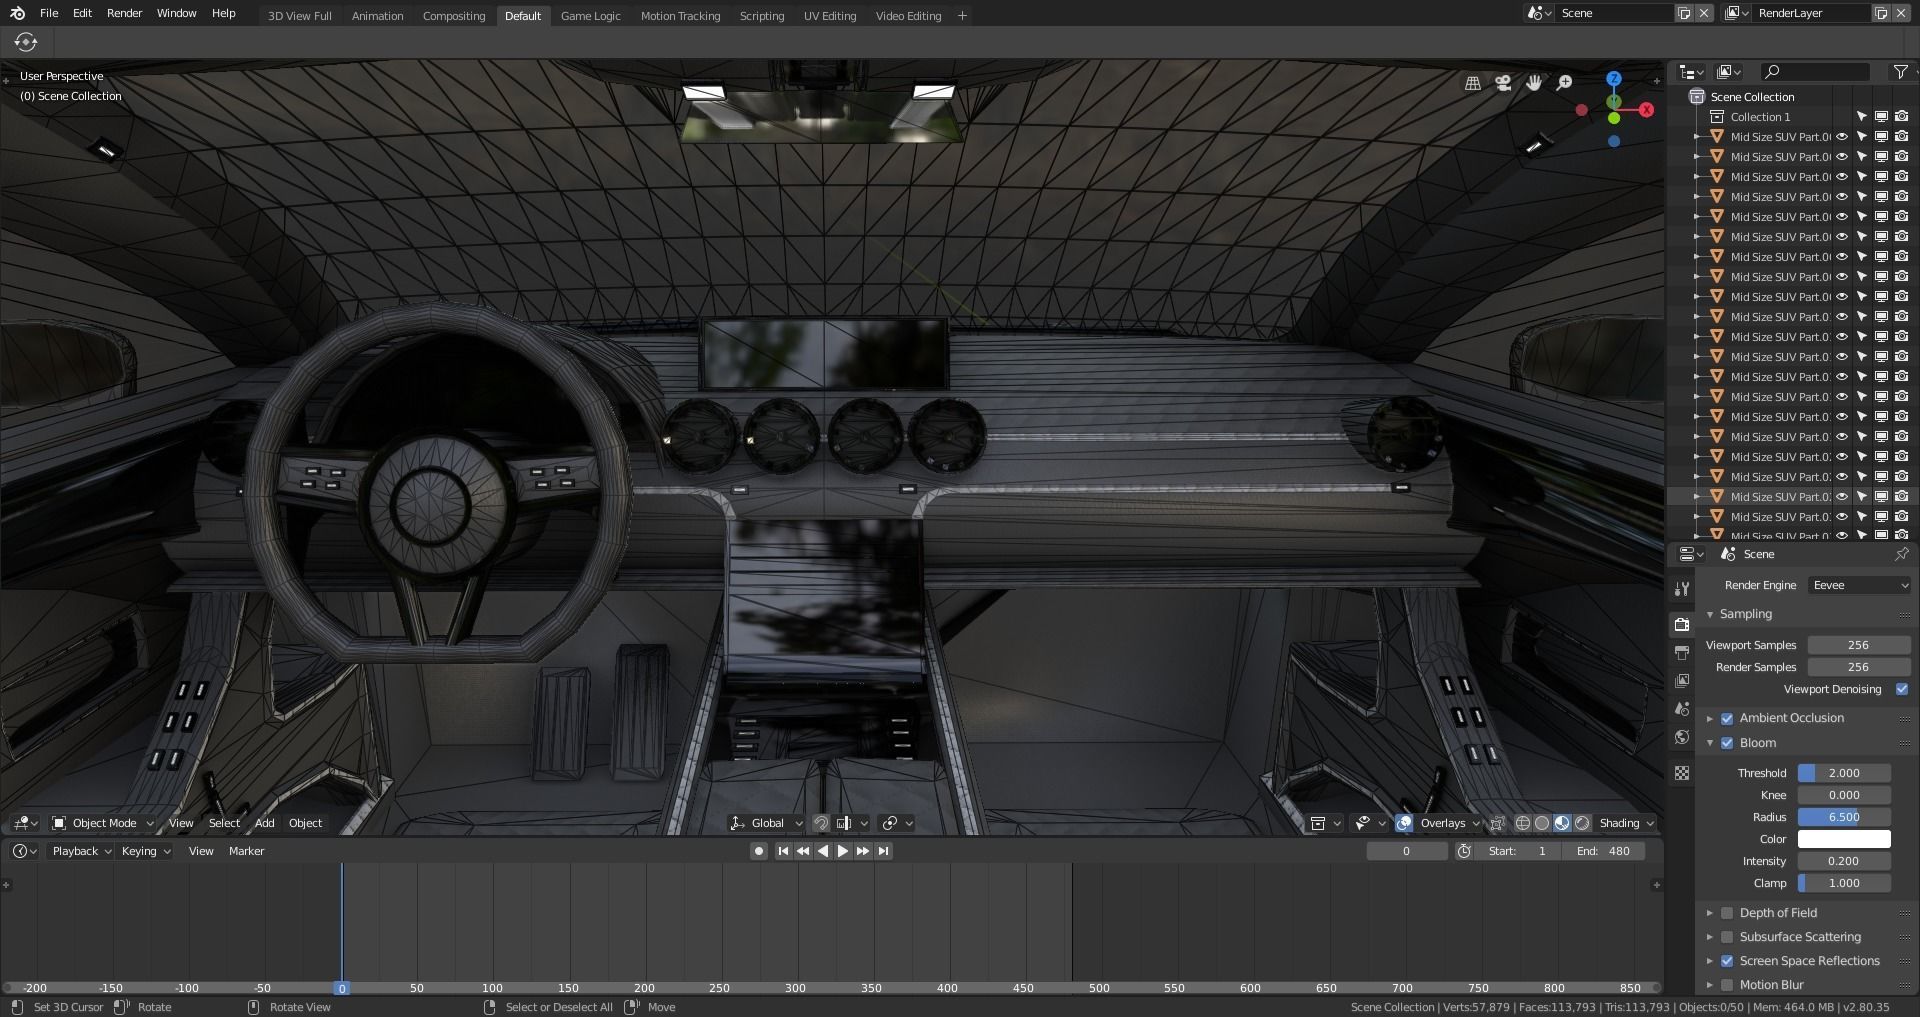1920x1017 pixels.
Task: Open the Blender logo application menu
Action: [x=17, y=13]
